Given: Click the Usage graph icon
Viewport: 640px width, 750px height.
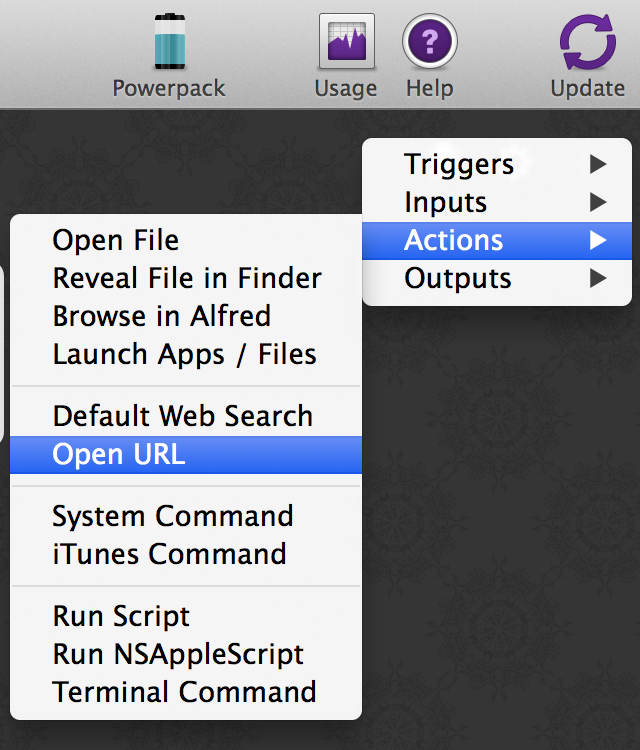Looking at the screenshot, I should pyautogui.click(x=346, y=42).
